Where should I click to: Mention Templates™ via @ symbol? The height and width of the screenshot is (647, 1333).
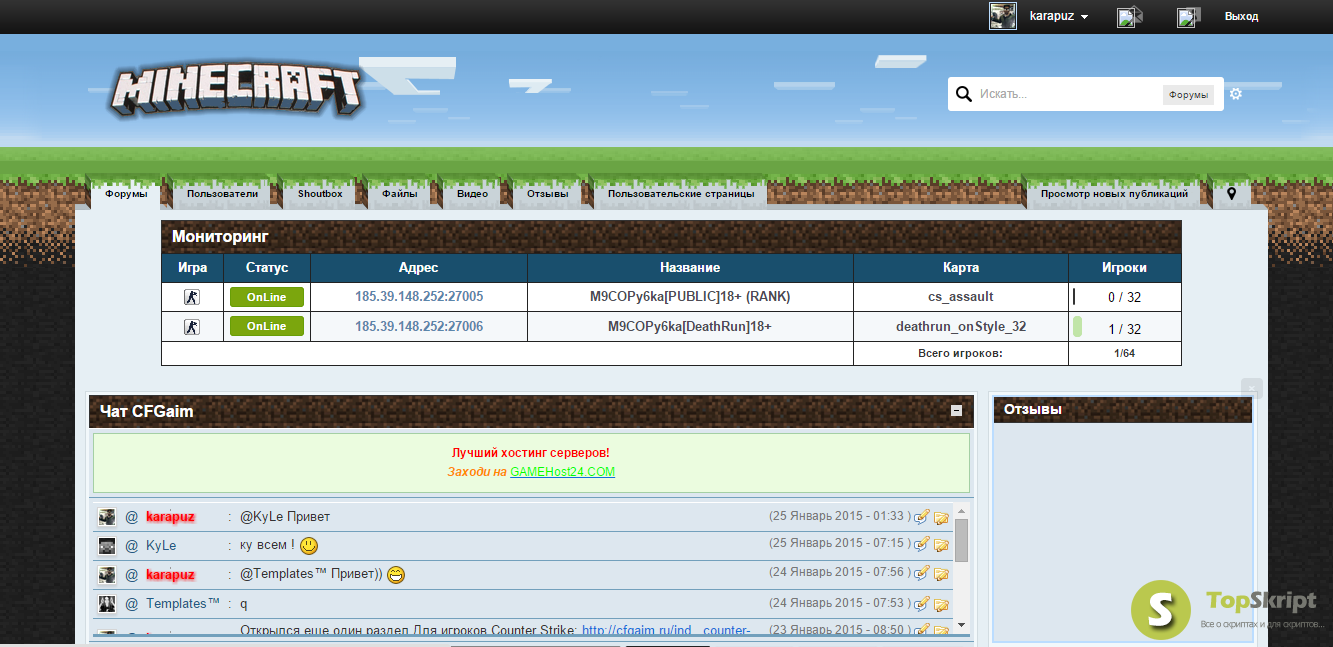click(x=131, y=604)
